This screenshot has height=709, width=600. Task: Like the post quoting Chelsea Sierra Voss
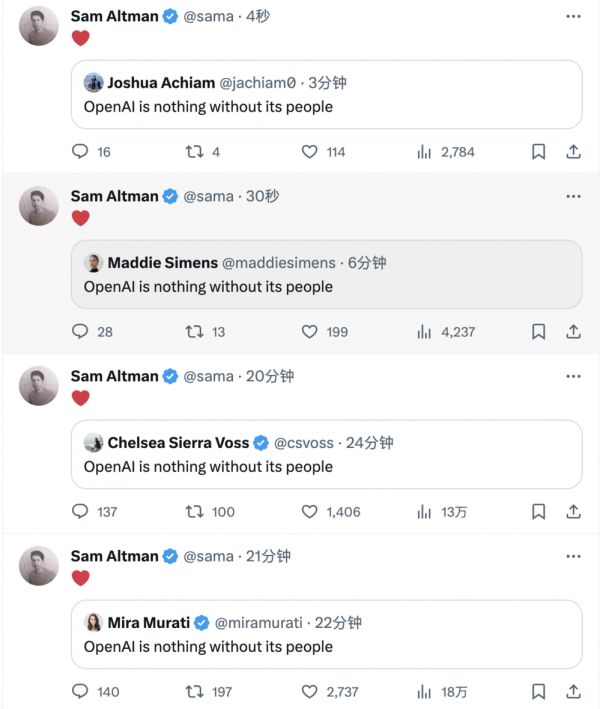point(310,512)
